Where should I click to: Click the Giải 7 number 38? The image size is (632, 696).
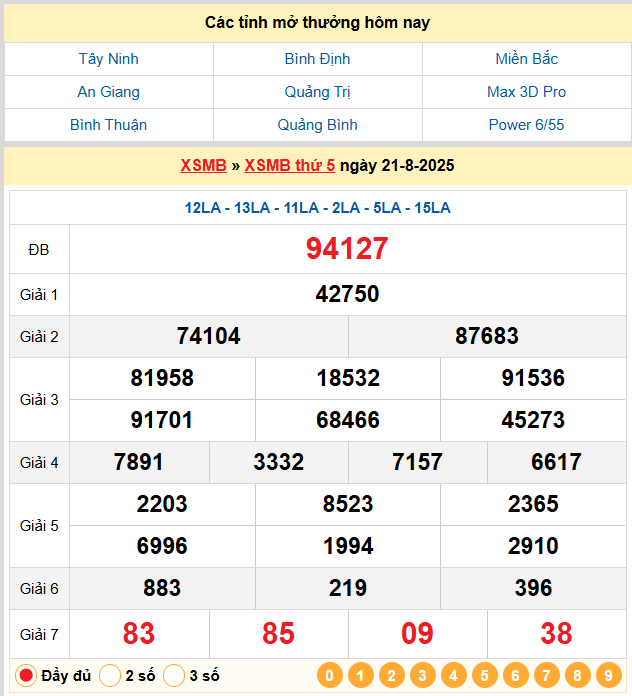(557, 633)
